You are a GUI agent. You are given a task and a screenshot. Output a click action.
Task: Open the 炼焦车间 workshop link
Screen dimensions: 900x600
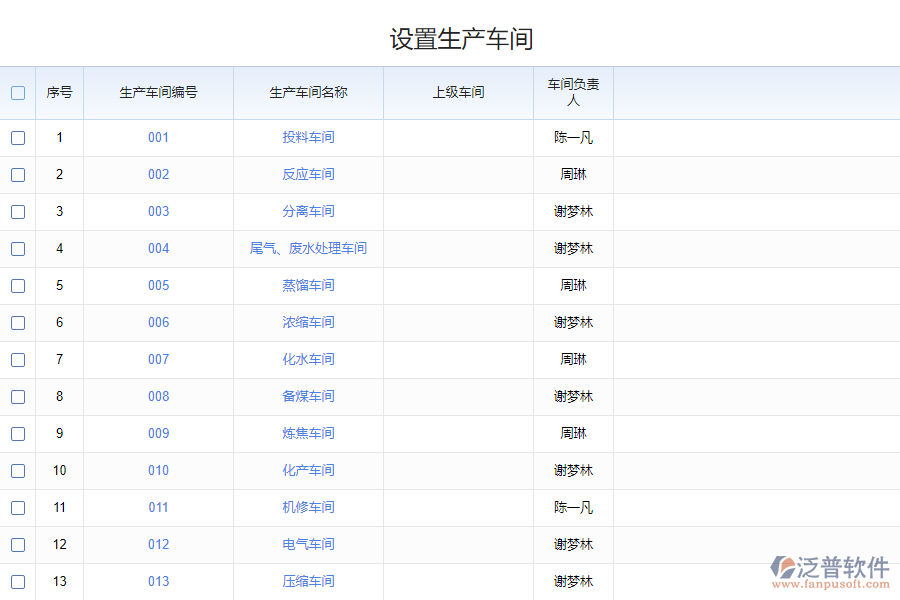pyautogui.click(x=308, y=434)
